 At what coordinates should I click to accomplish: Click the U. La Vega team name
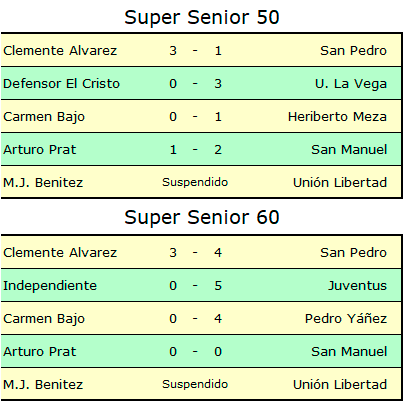point(351,84)
